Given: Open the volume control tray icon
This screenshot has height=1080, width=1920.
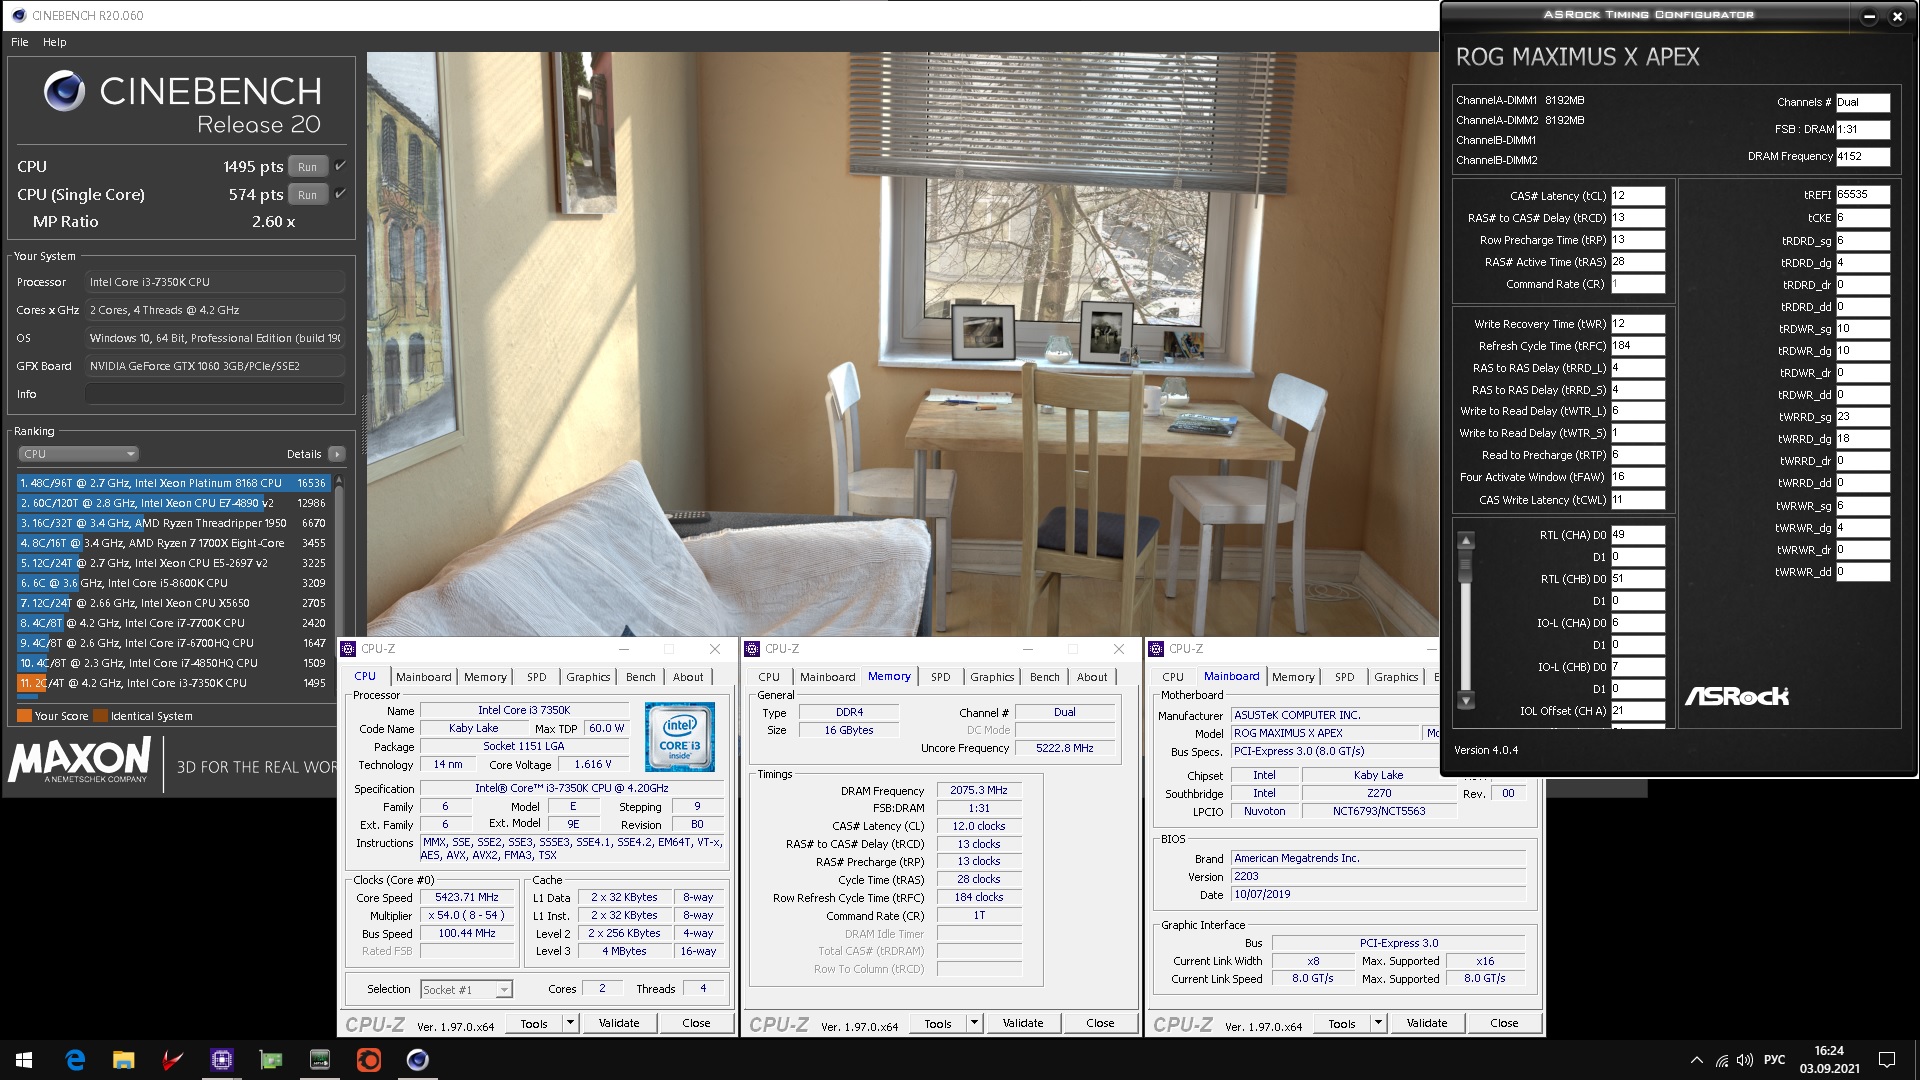Looking at the screenshot, I should click(x=1745, y=1060).
